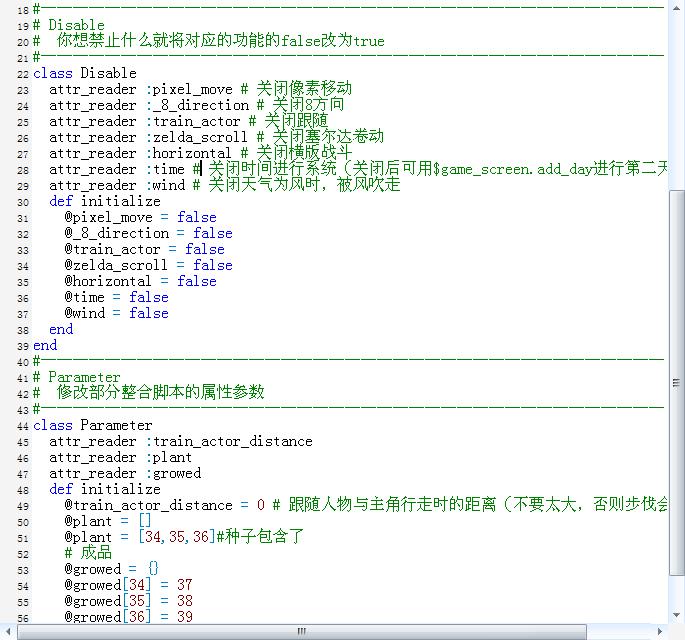
Task: Click 'false' after @wind on line 37
Action: (149, 313)
